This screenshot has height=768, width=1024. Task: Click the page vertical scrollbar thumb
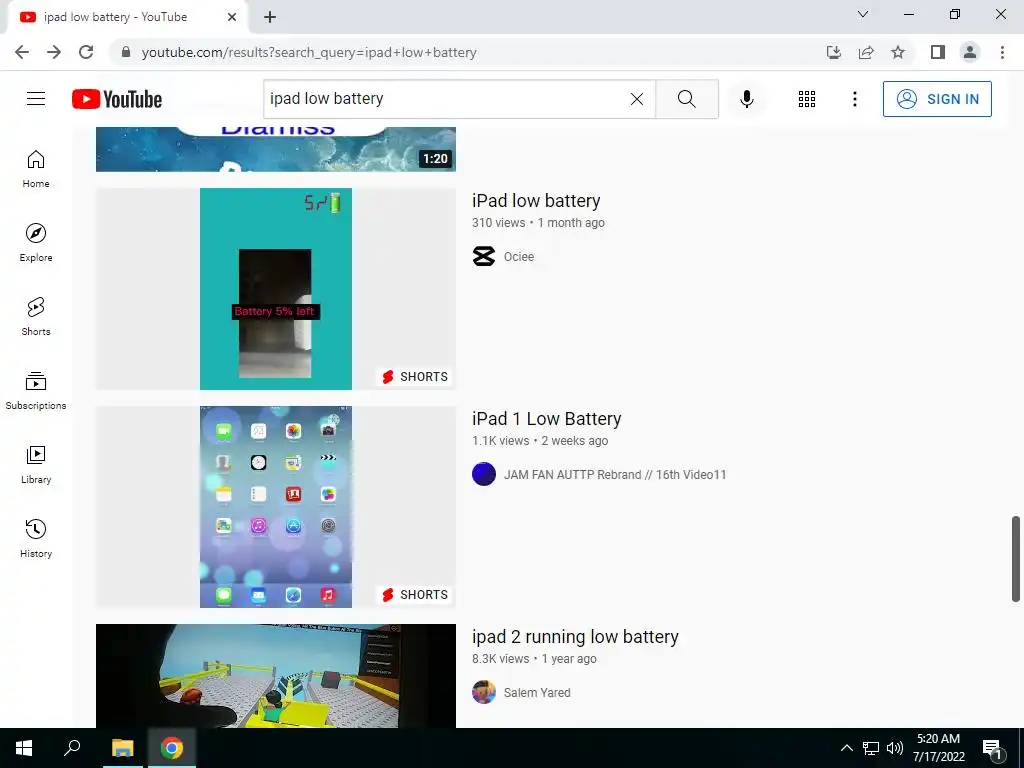[1016, 558]
